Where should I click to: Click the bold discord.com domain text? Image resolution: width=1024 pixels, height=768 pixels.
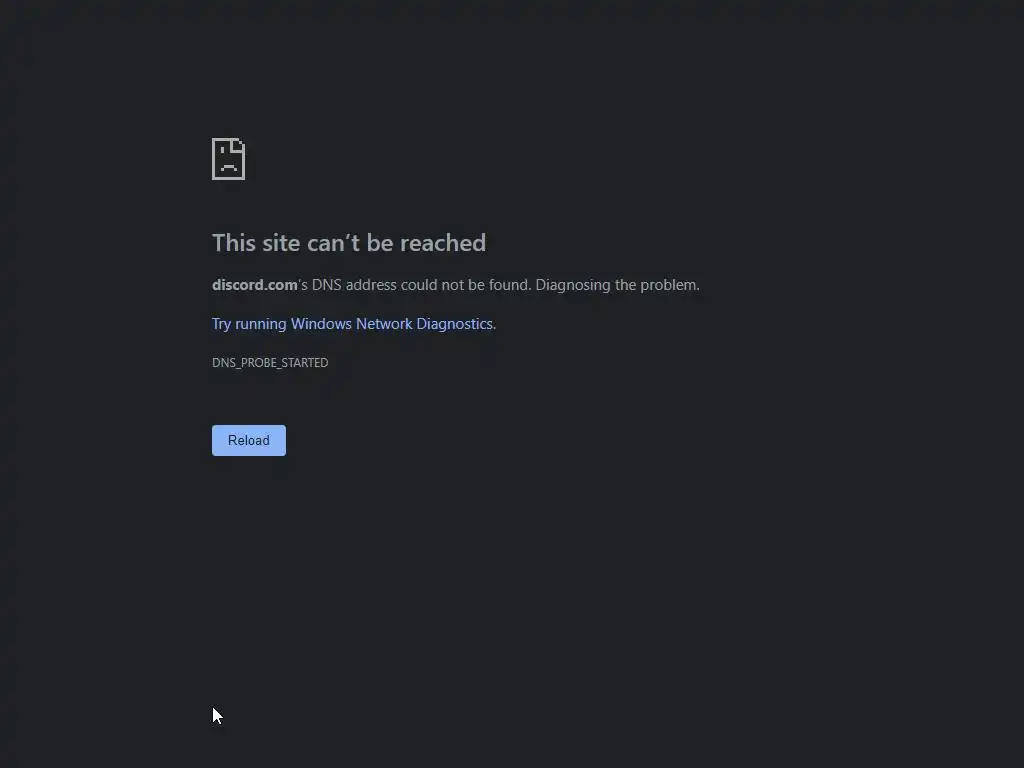(x=255, y=285)
